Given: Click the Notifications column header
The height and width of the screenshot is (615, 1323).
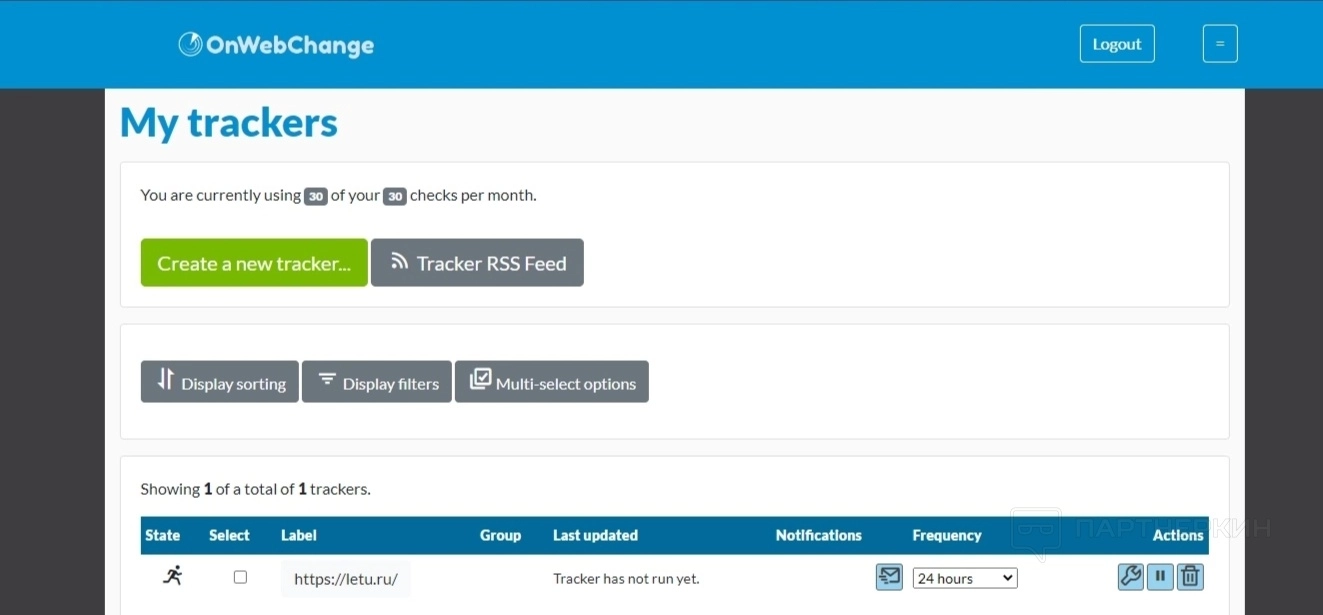Looking at the screenshot, I should click(x=818, y=535).
